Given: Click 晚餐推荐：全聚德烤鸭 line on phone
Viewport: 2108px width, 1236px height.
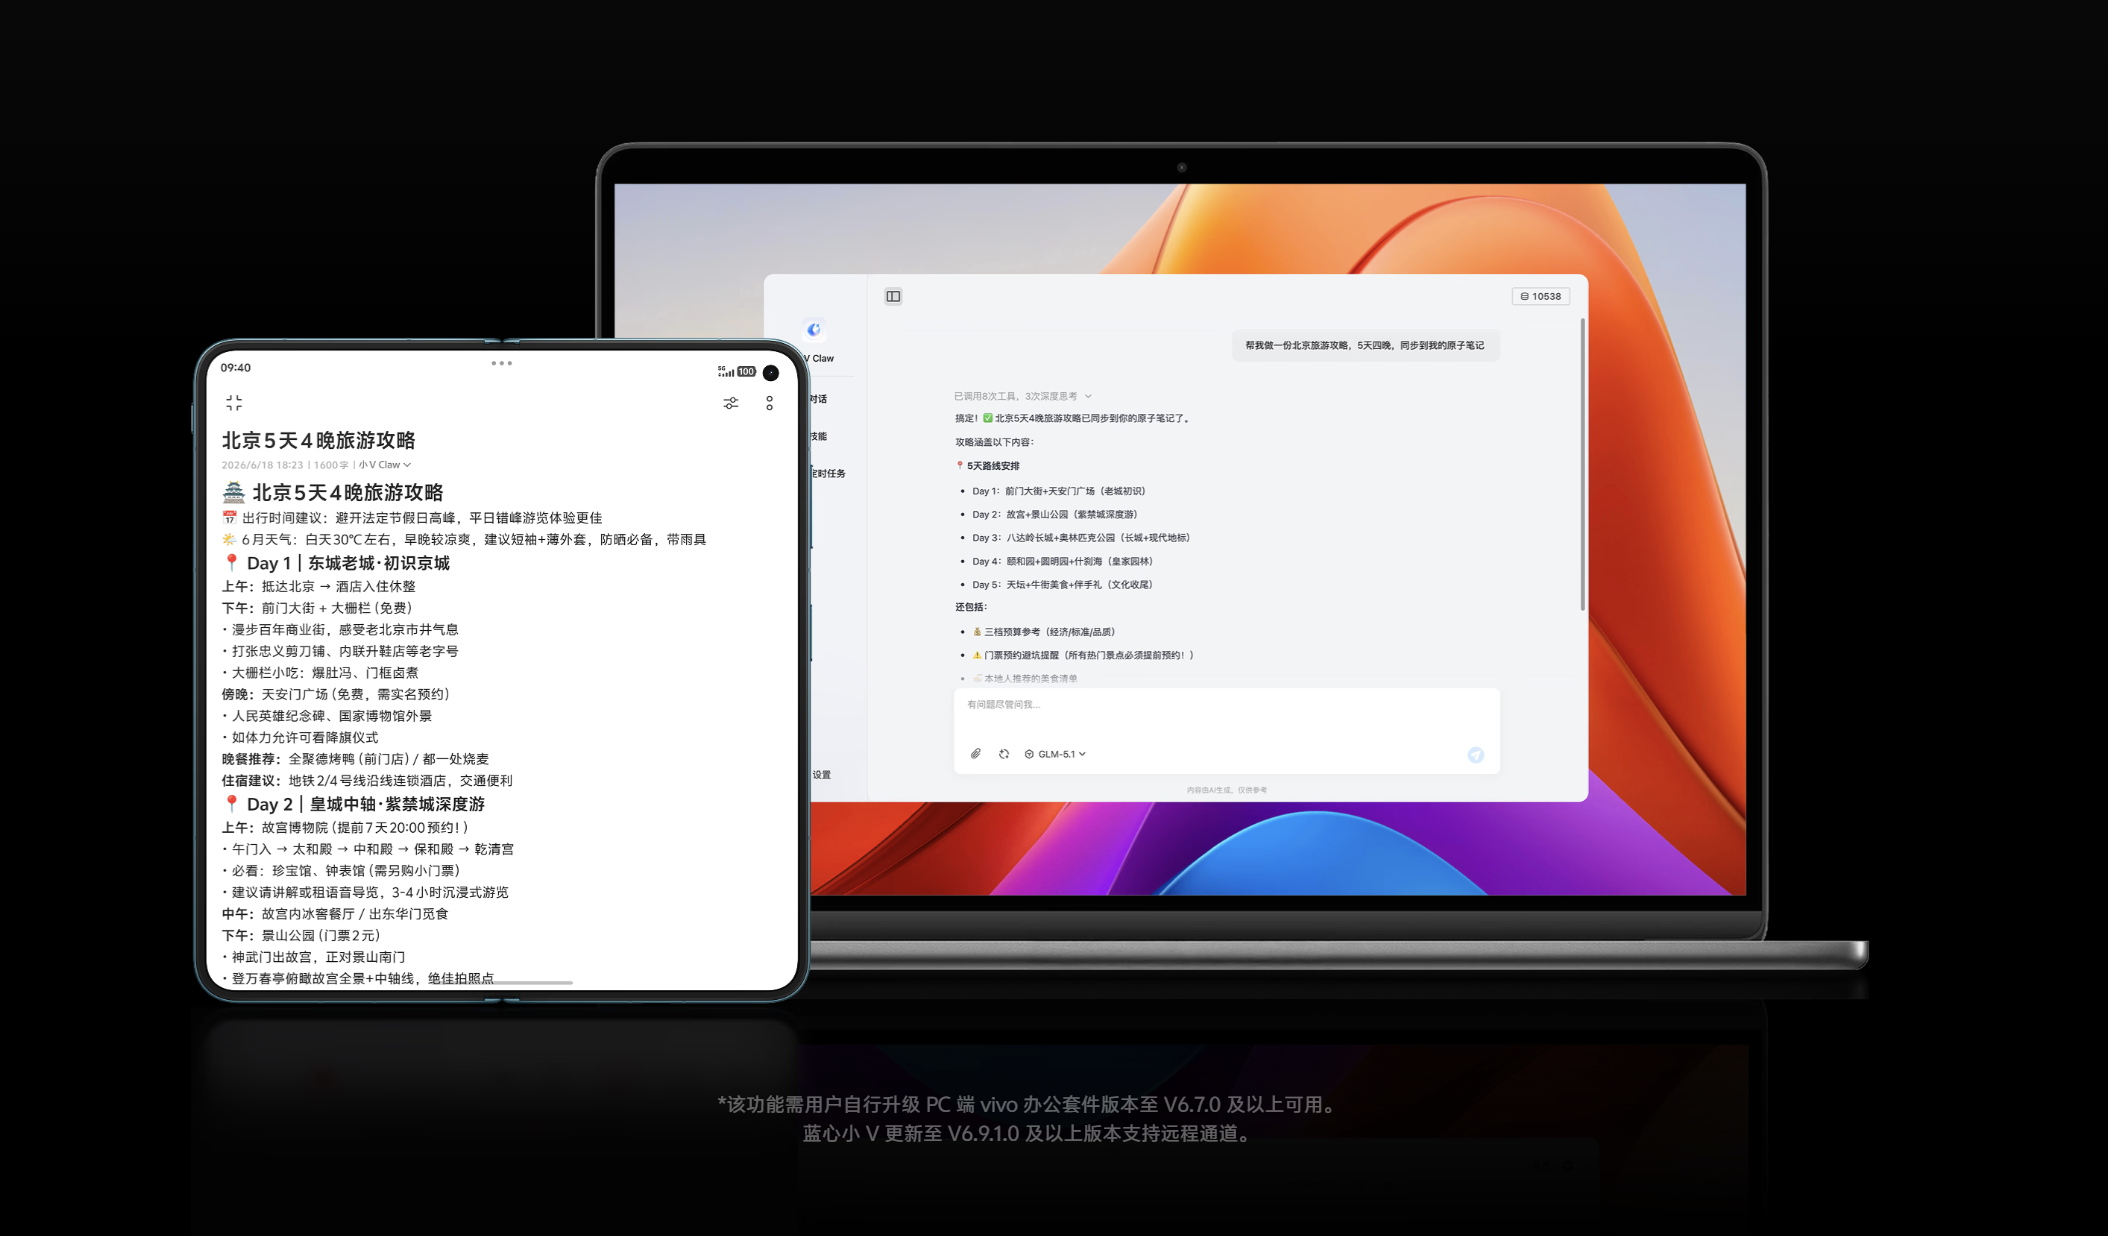Looking at the screenshot, I should tap(355, 759).
